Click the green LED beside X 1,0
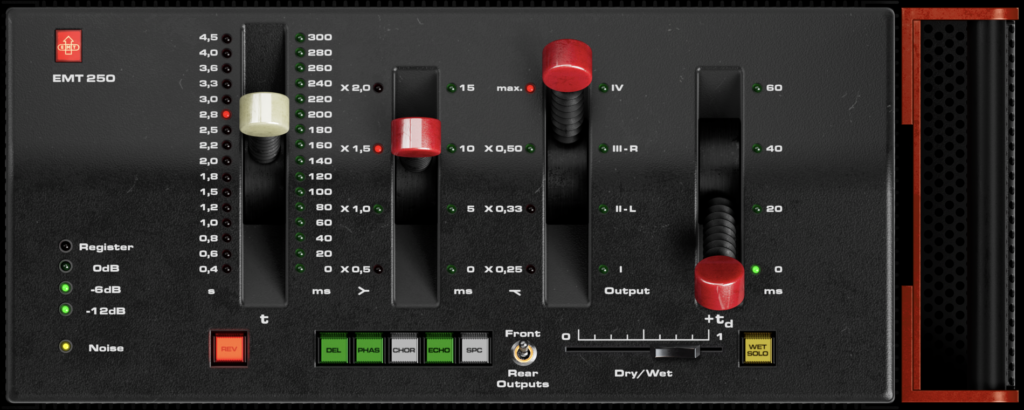The image size is (1024, 410). click(378, 209)
